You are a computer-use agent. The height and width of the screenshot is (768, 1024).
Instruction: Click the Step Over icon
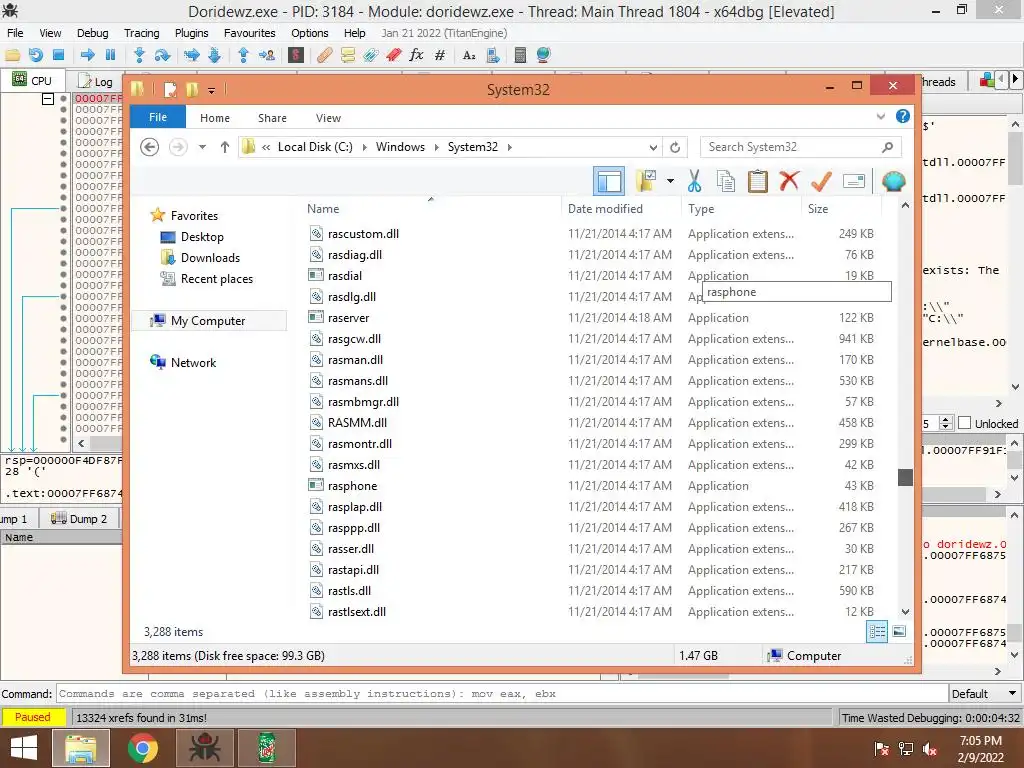tap(162, 55)
